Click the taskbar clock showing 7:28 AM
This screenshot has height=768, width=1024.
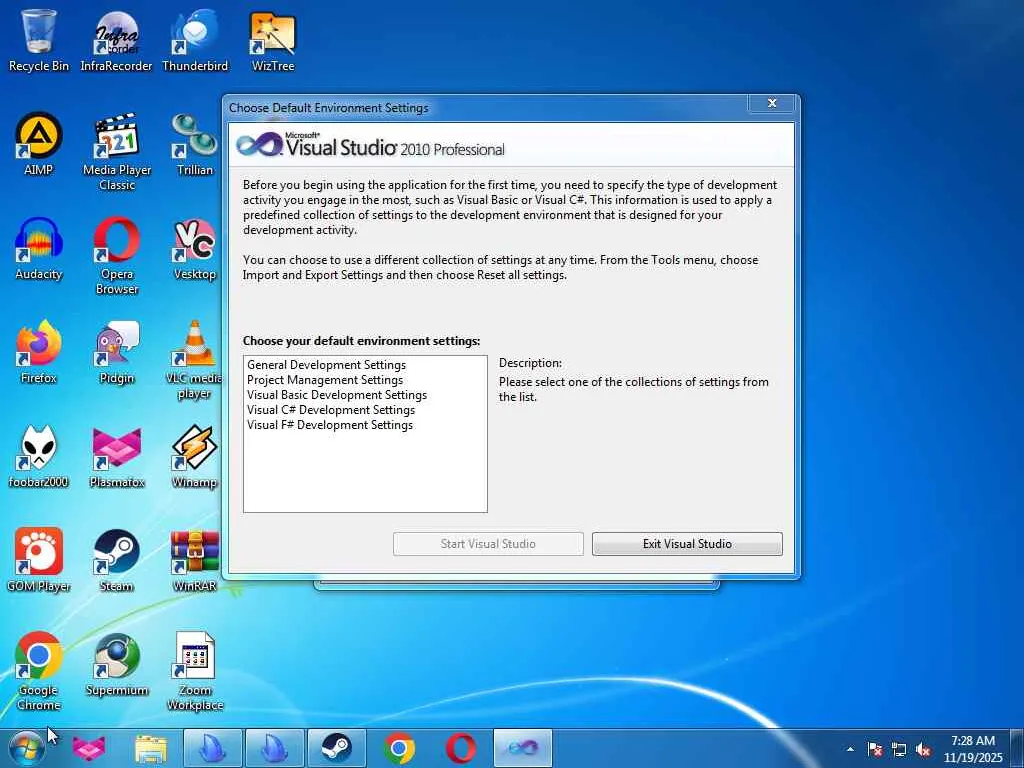pos(973,749)
